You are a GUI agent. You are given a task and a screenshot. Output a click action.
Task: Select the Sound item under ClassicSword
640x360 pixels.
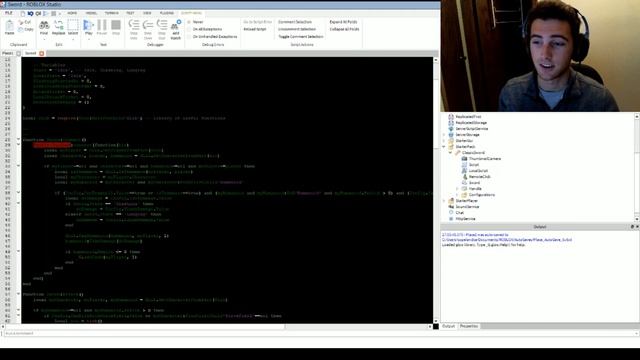[474, 183]
